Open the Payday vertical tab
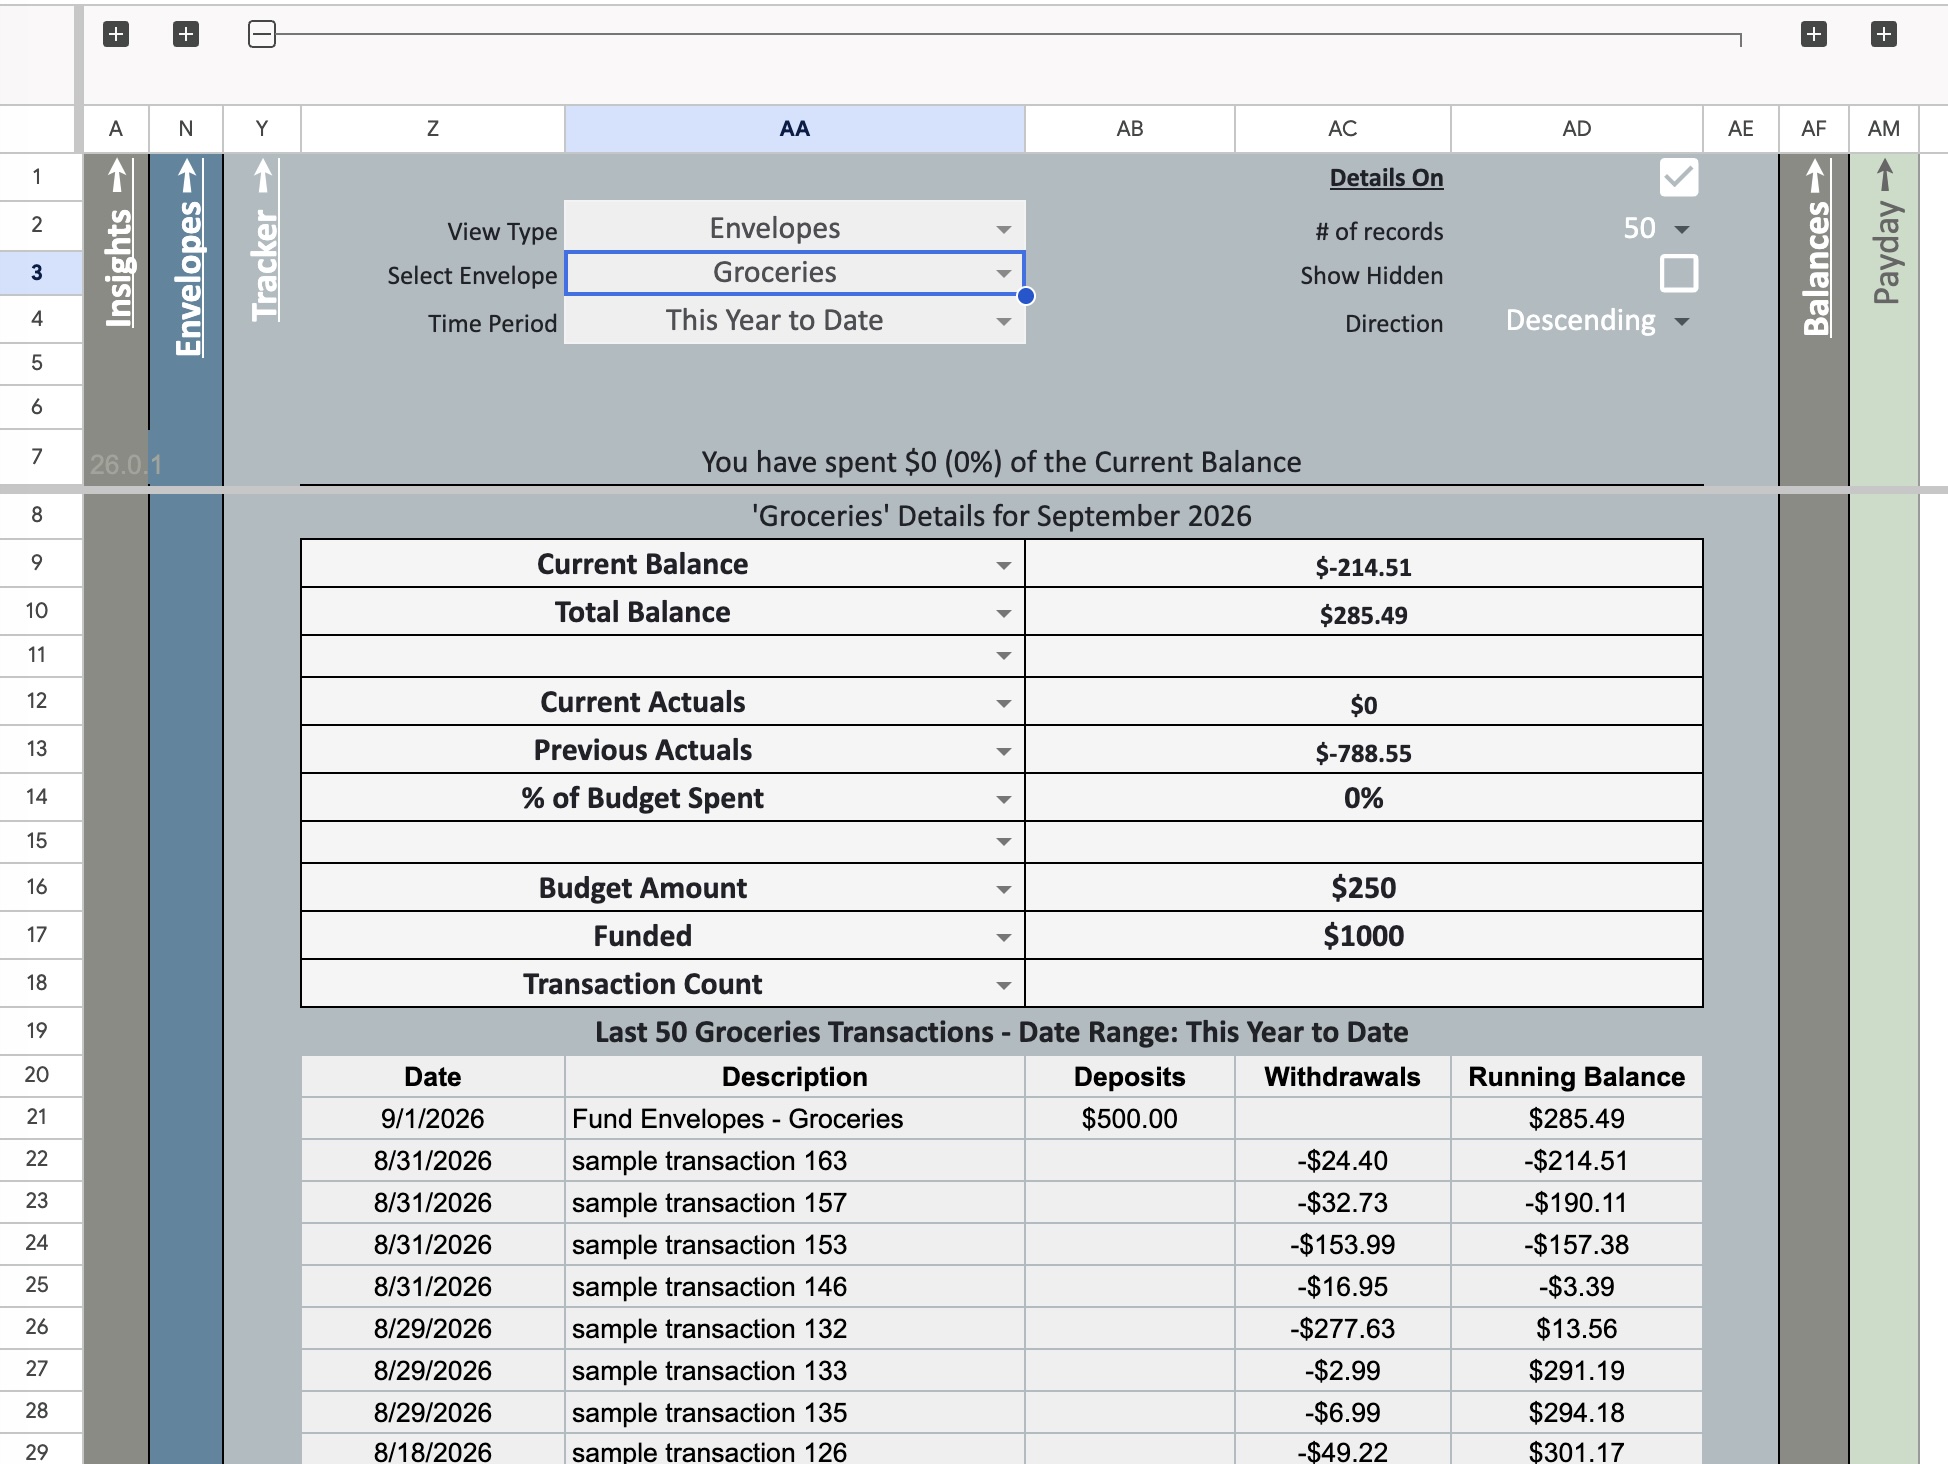Screen dimensions: 1948x1464 pos(1885,232)
